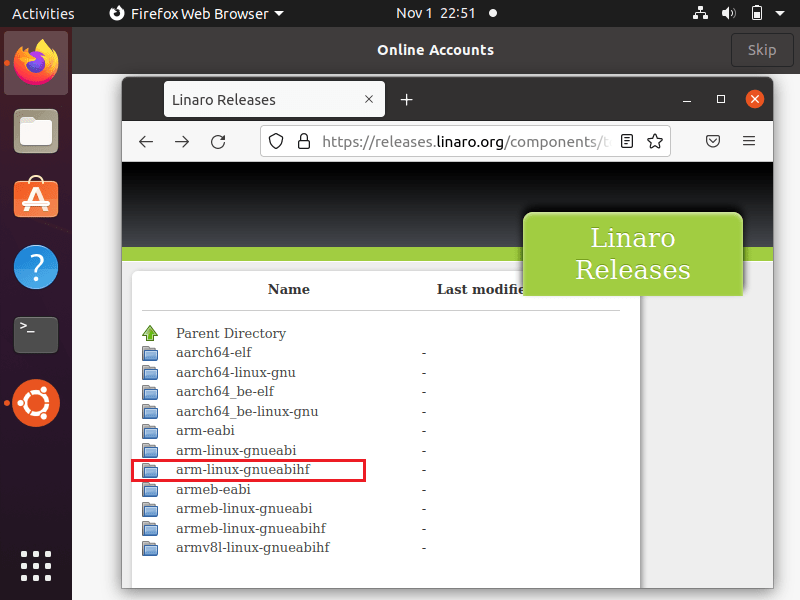Open the green Parent Directory arrow icon

click(x=151, y=332)
